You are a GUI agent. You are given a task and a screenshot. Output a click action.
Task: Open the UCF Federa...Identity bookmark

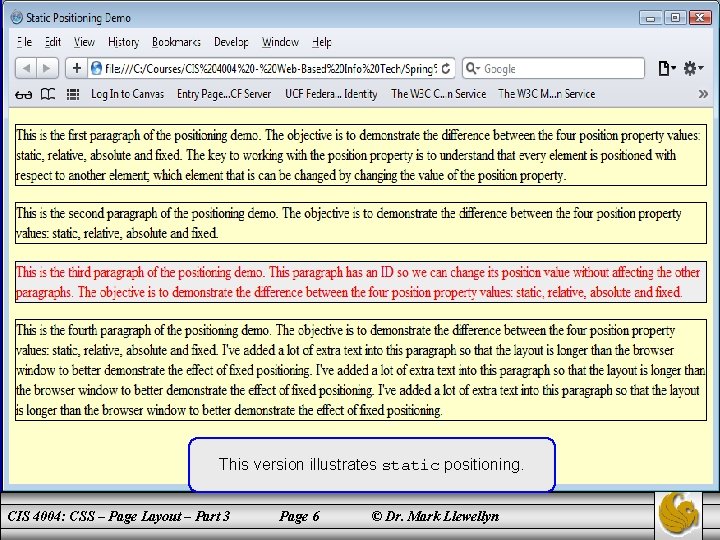pyautogui.click(x=331, y=94)
